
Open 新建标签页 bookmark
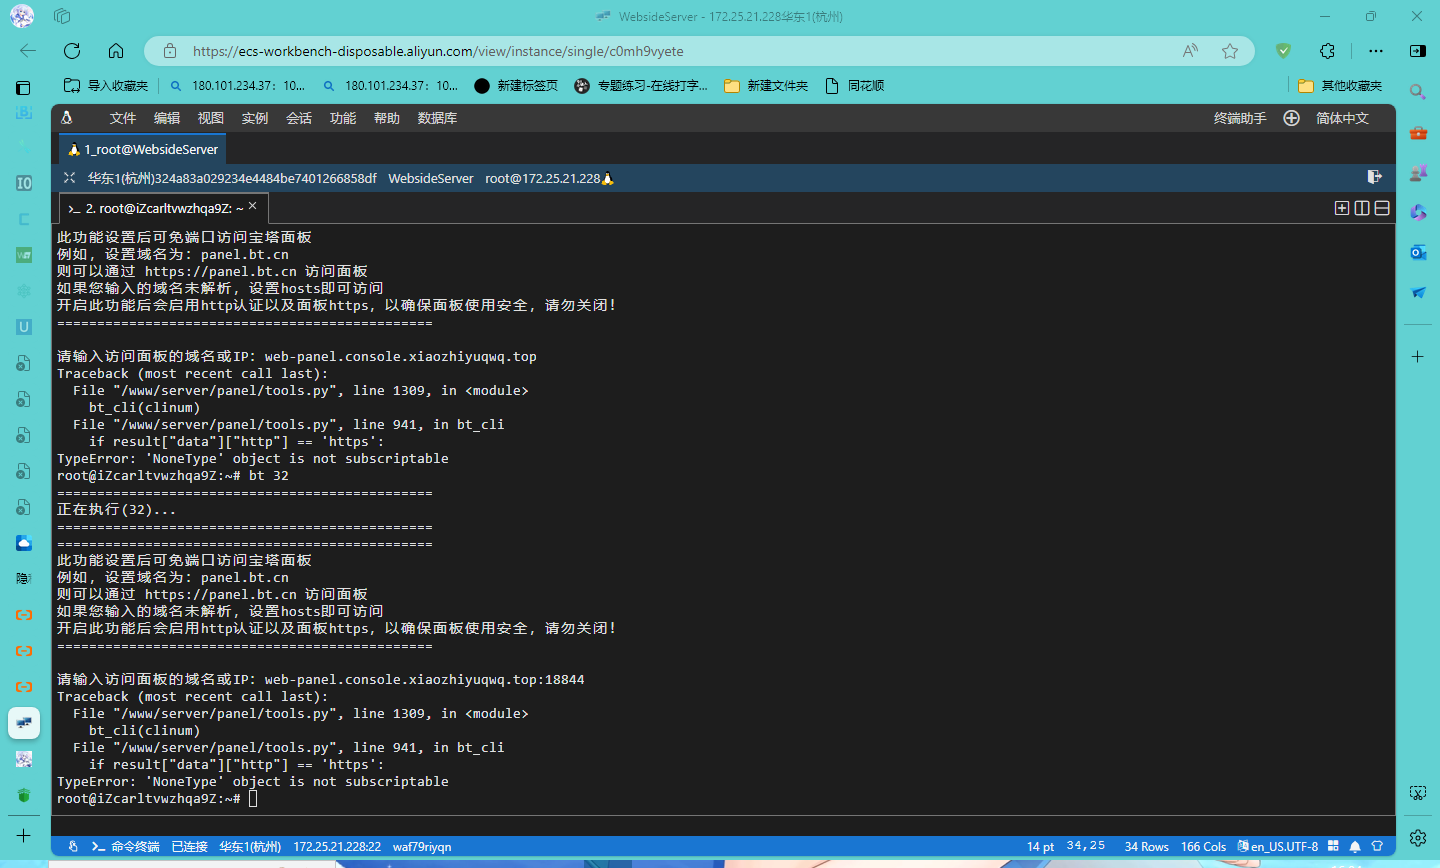tap(516, 86)
